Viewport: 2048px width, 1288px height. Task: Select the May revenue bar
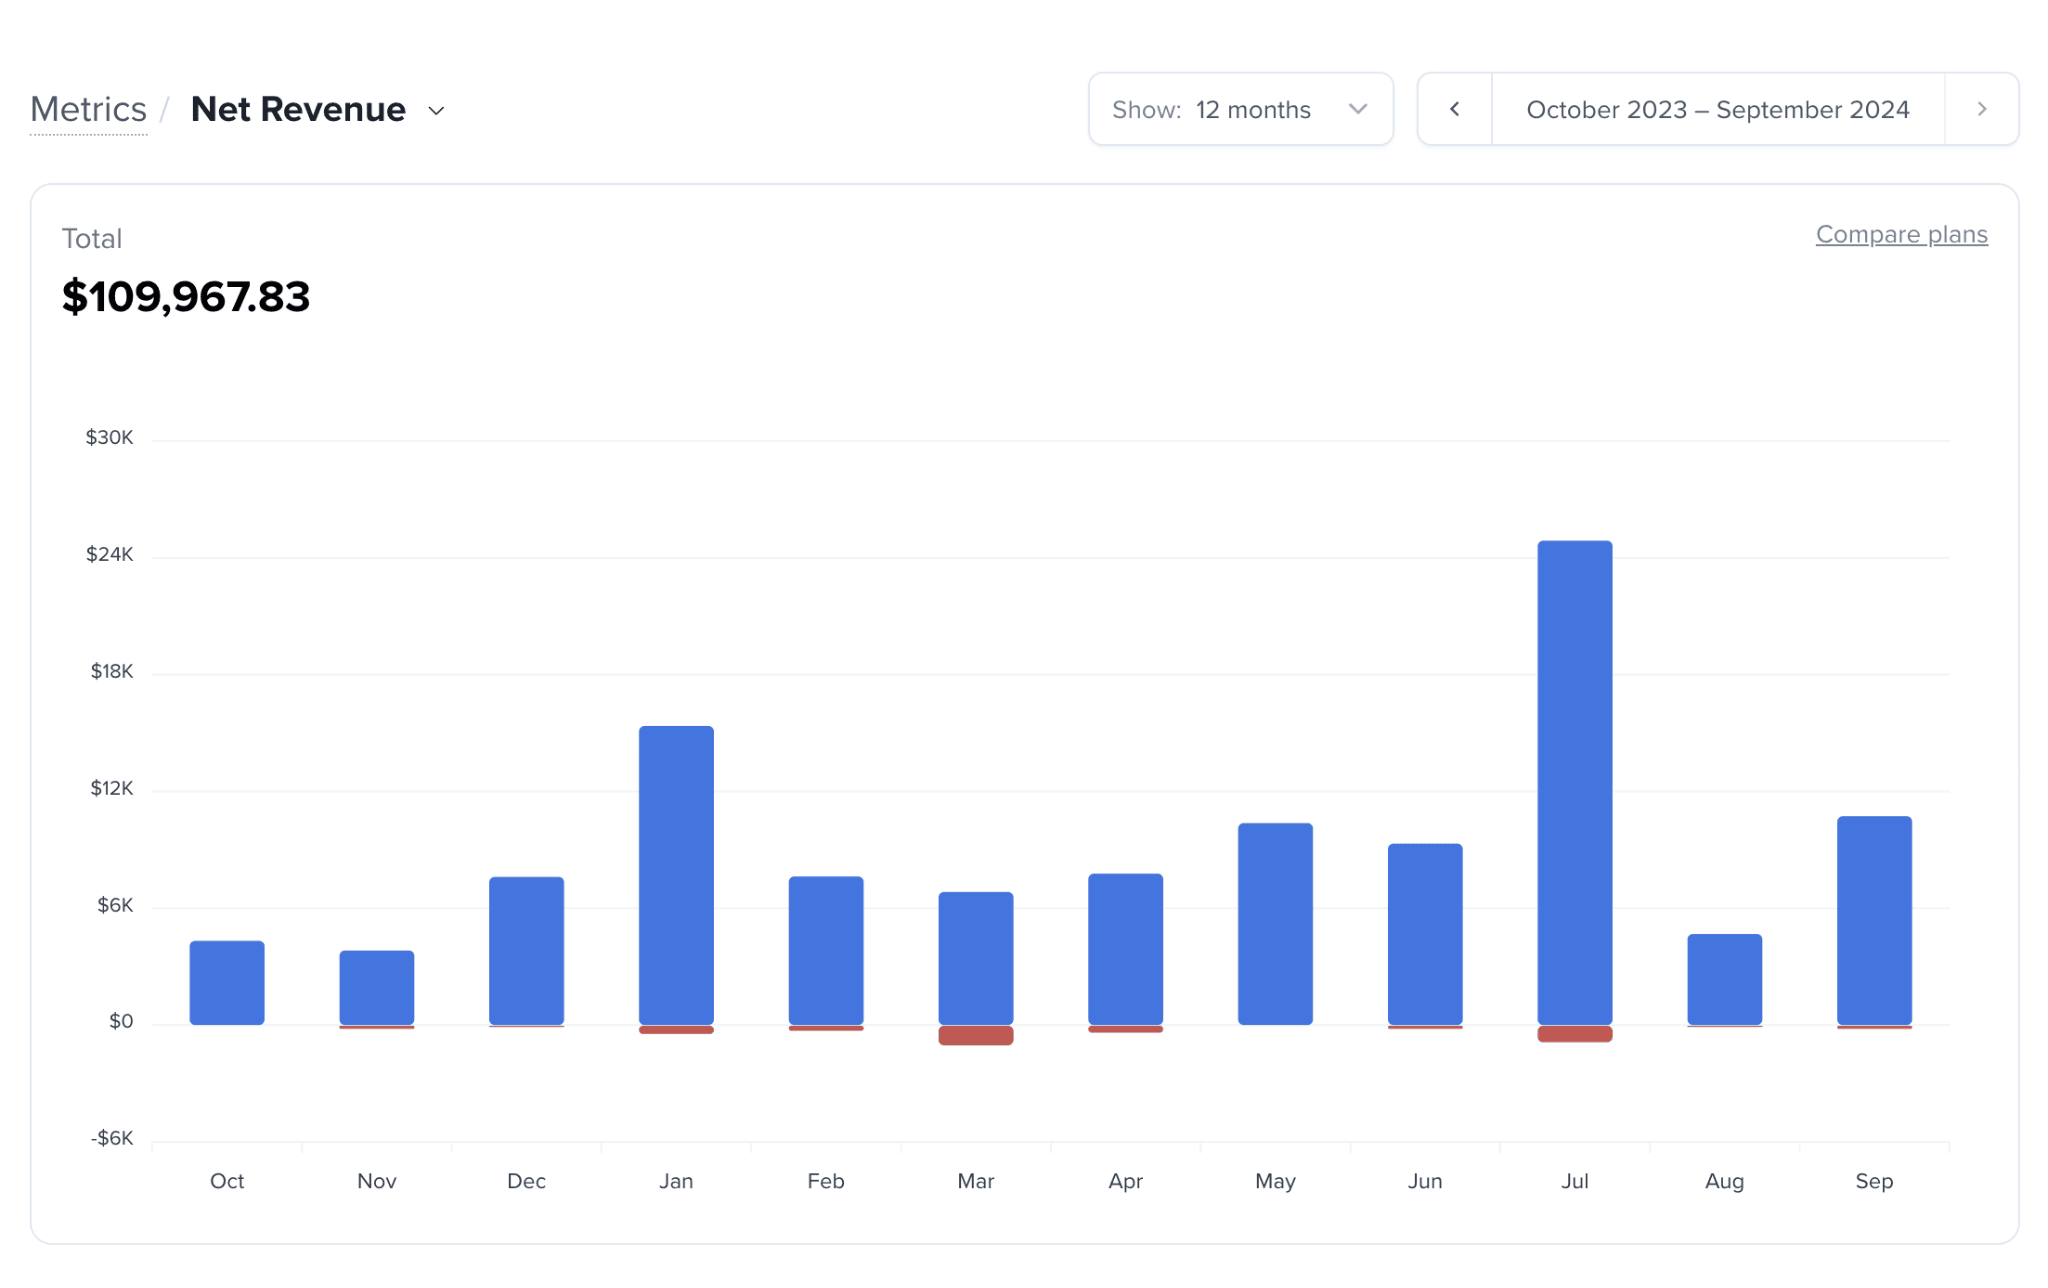pos(1275,923)
